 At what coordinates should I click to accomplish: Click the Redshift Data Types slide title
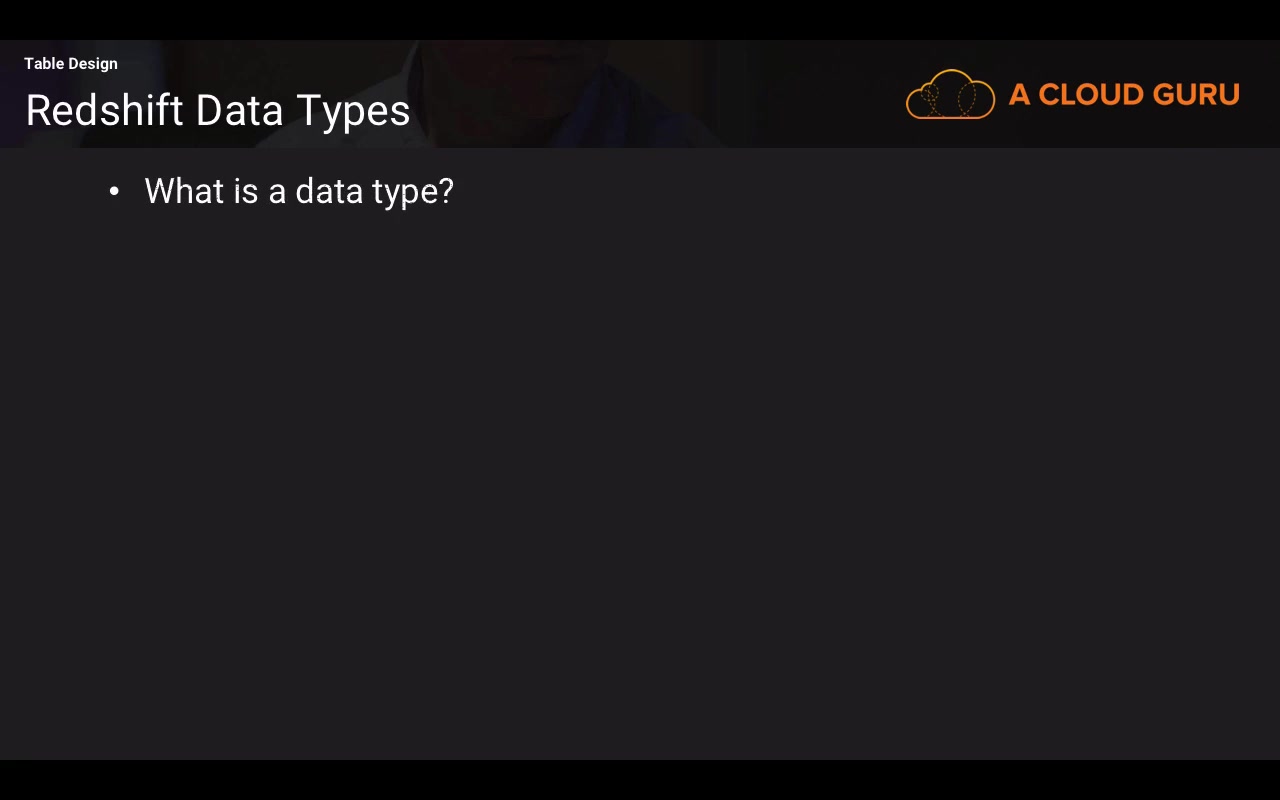(x=218, y=110)
